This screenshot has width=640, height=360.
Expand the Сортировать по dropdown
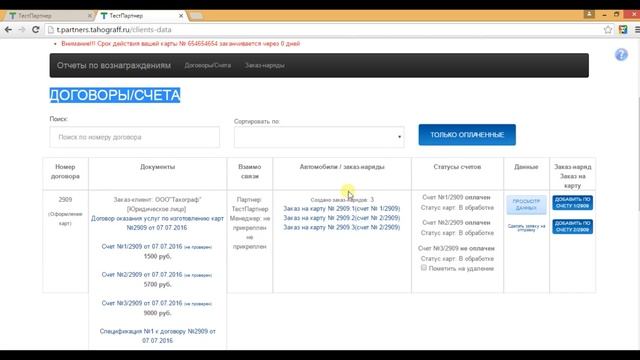(319, 137)
